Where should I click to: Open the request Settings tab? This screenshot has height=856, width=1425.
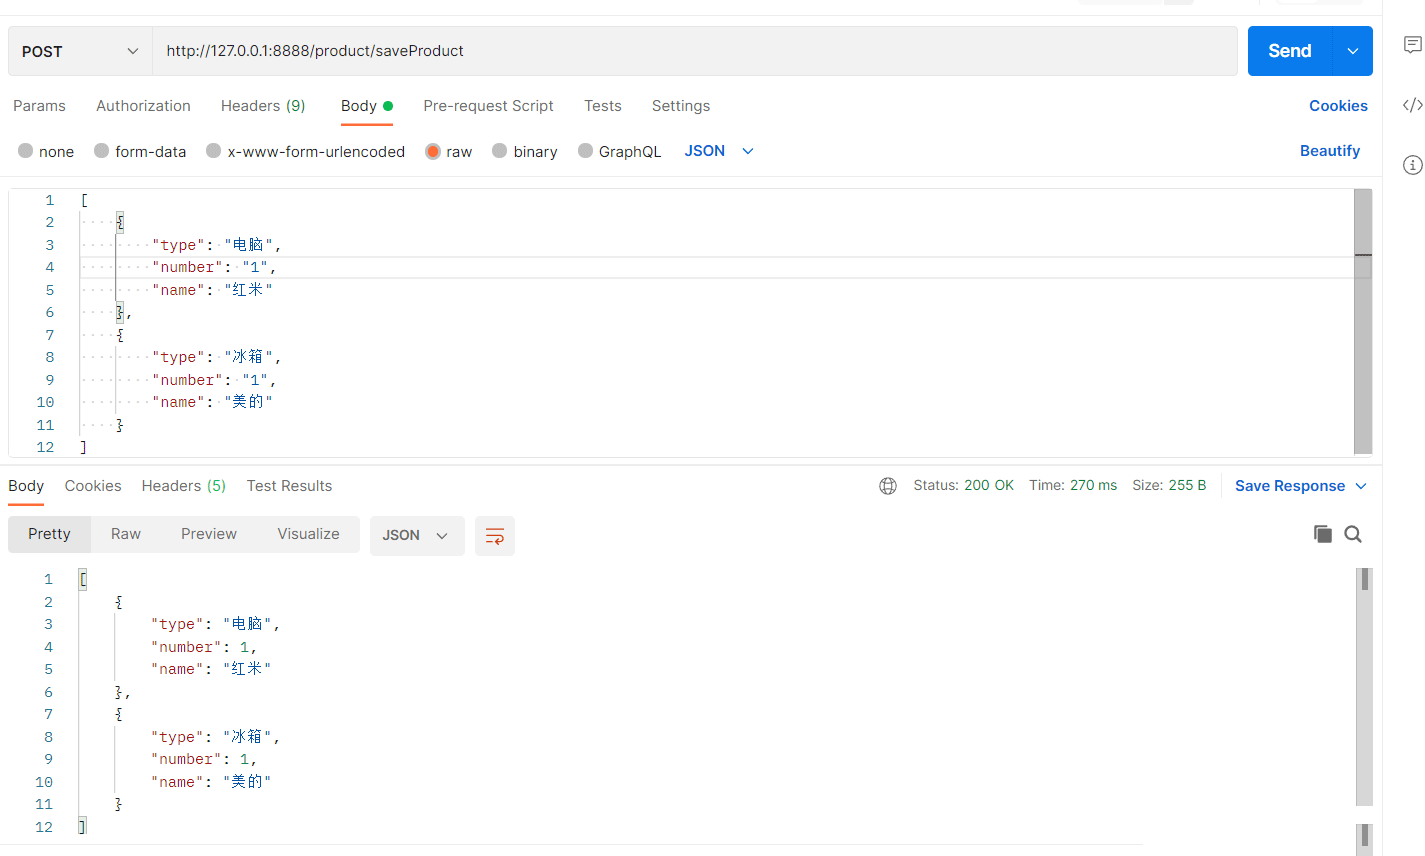pyautogui.click(x=681, y=106)
